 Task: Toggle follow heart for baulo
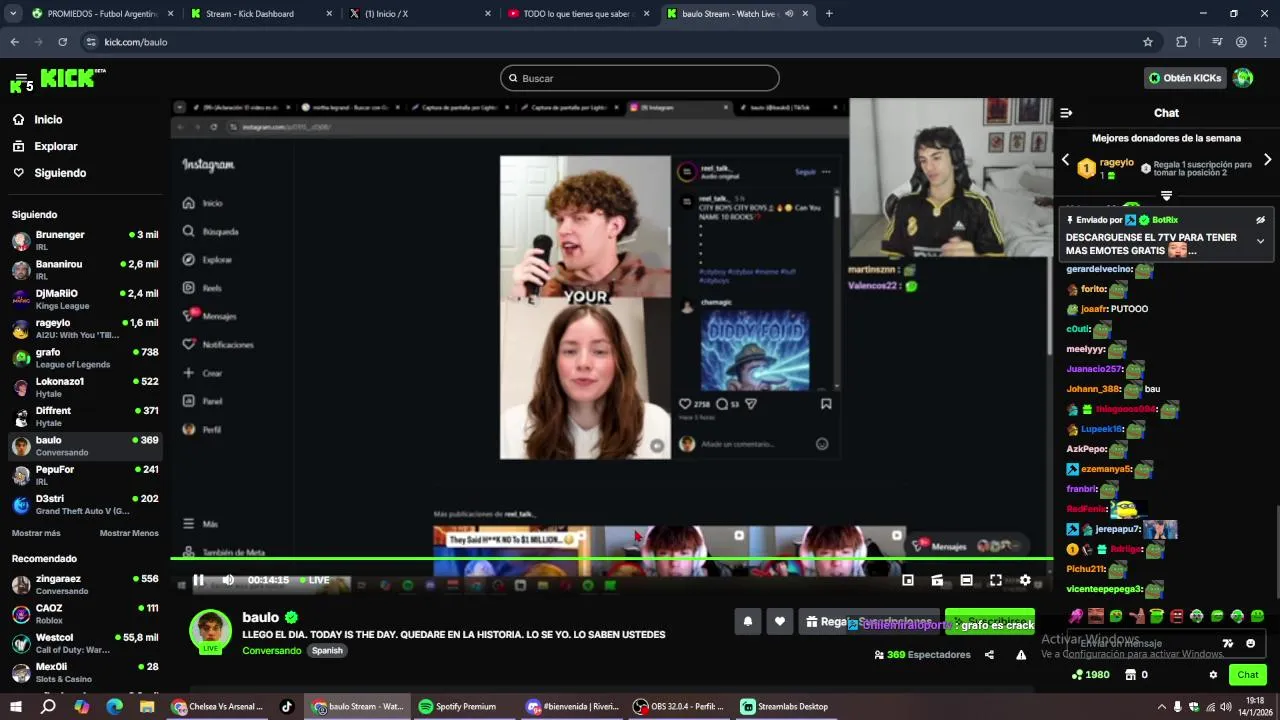coord(780,622)
